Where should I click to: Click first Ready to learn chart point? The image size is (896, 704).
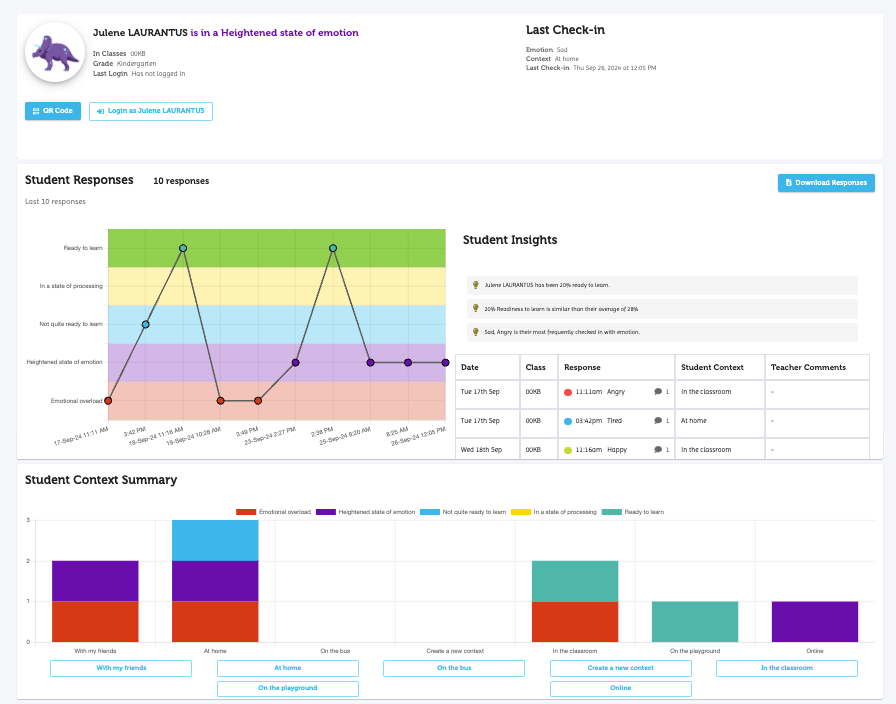[x=183, y=248]
